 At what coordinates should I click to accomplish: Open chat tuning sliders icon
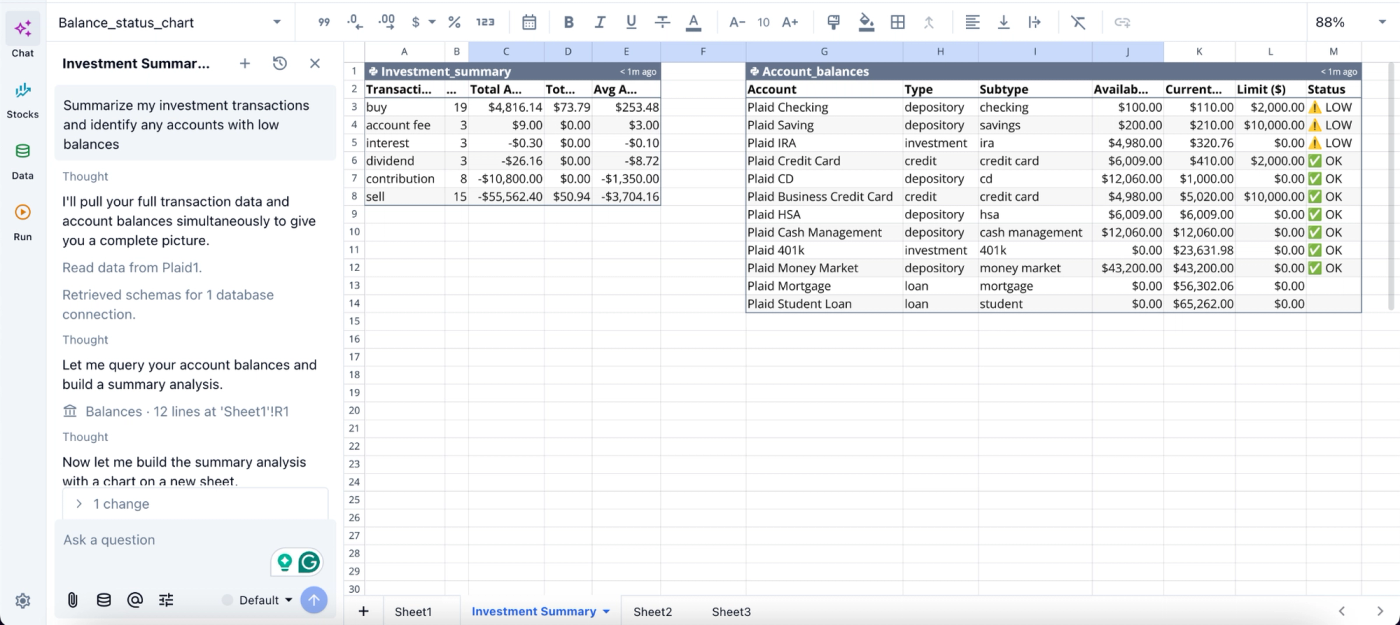tap(166, 600)
